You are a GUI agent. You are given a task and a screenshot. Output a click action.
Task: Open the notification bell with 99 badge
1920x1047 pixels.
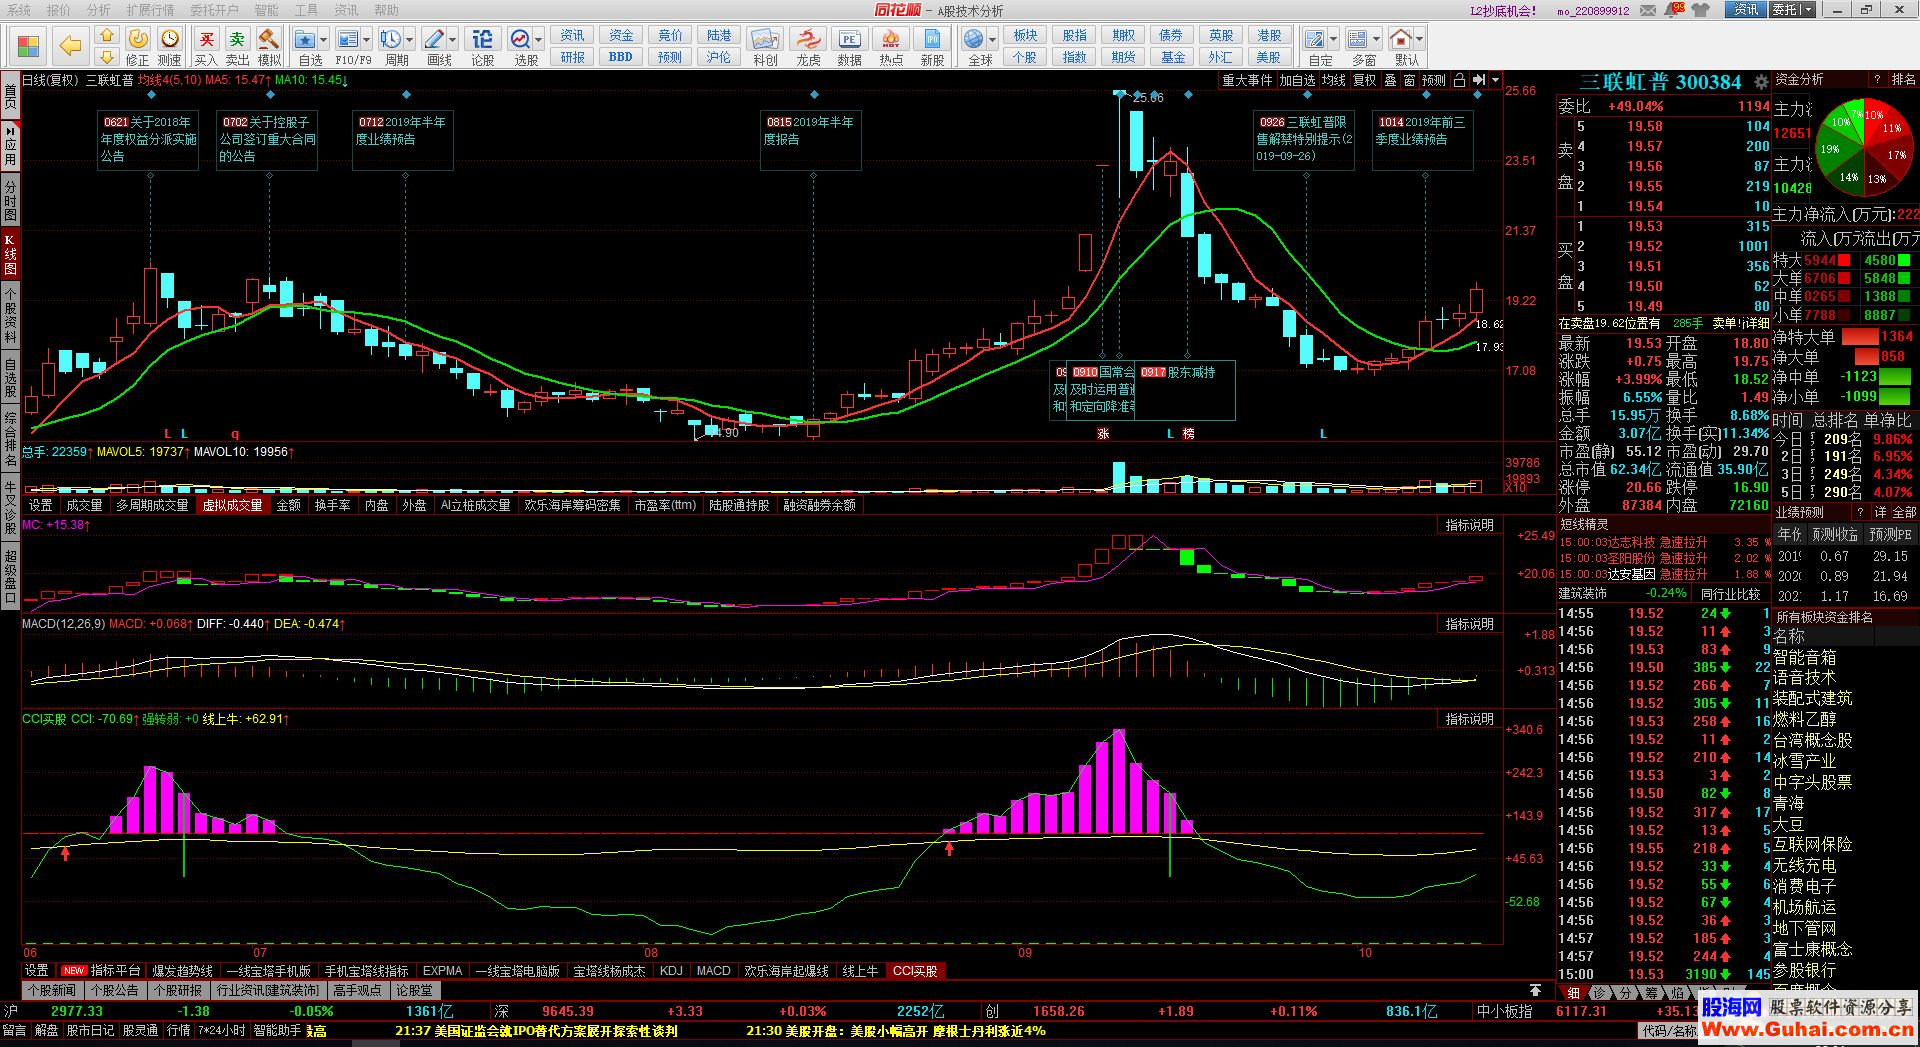point(1674,10)
